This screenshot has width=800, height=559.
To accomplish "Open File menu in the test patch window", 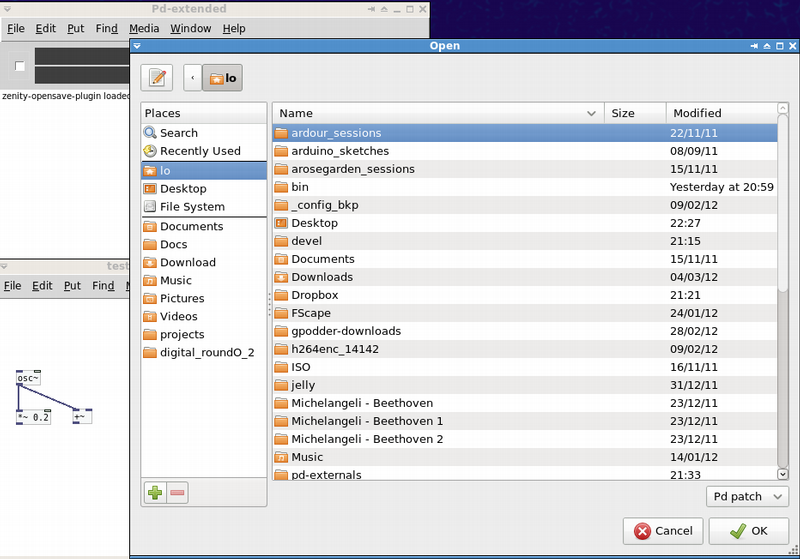I will (12, 286).
